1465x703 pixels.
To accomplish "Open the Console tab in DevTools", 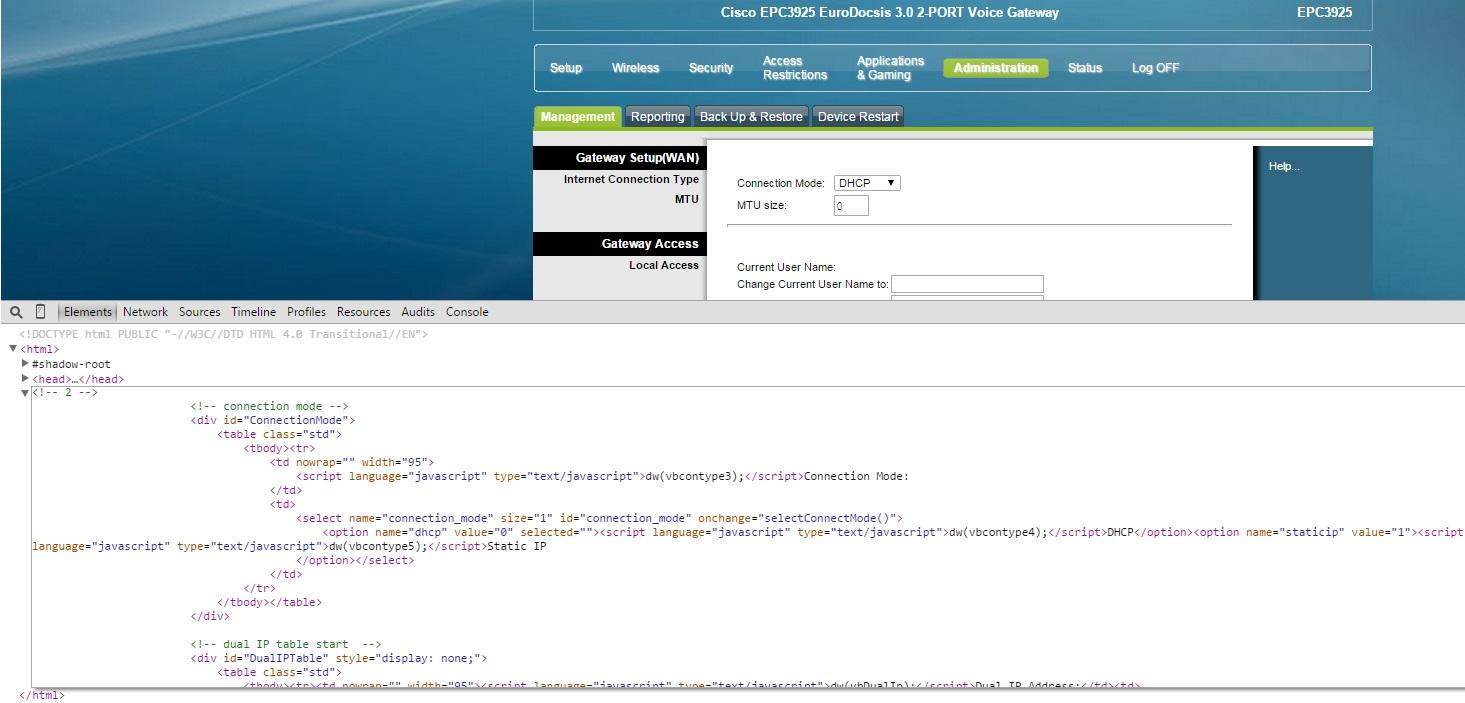I will (467, 312).
